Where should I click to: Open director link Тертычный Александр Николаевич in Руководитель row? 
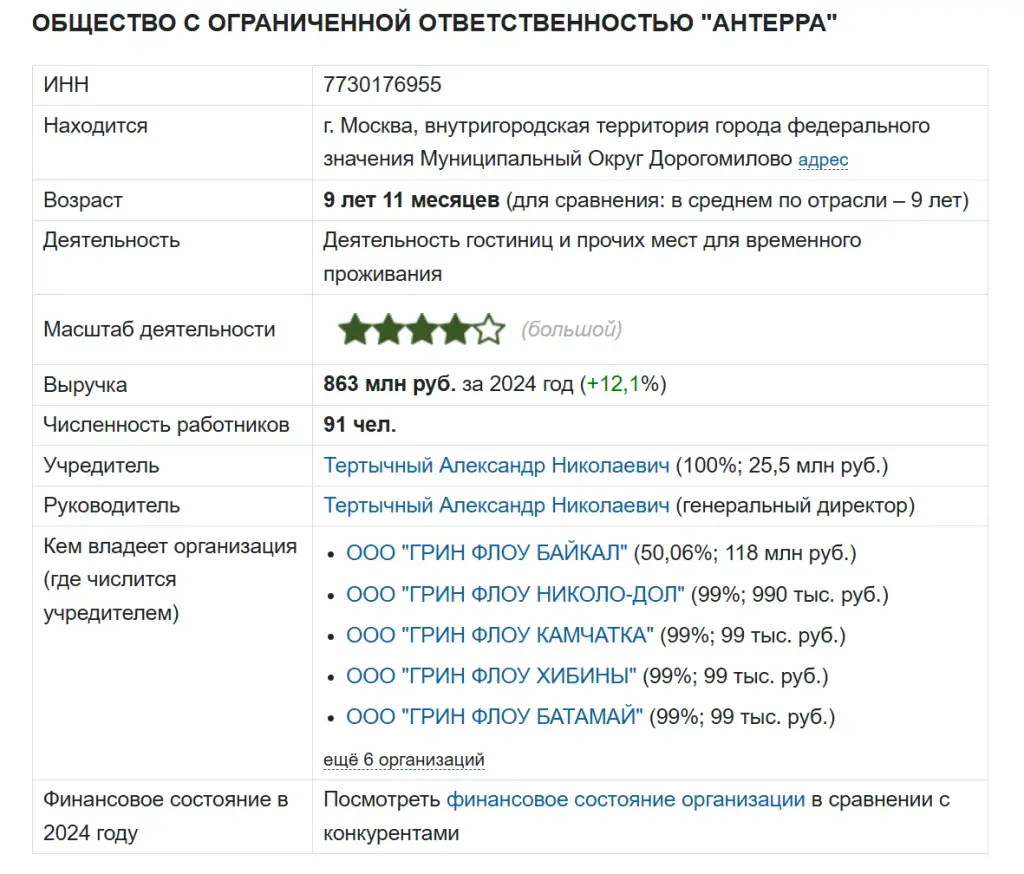pyautogui.click(x=496, y=506)
